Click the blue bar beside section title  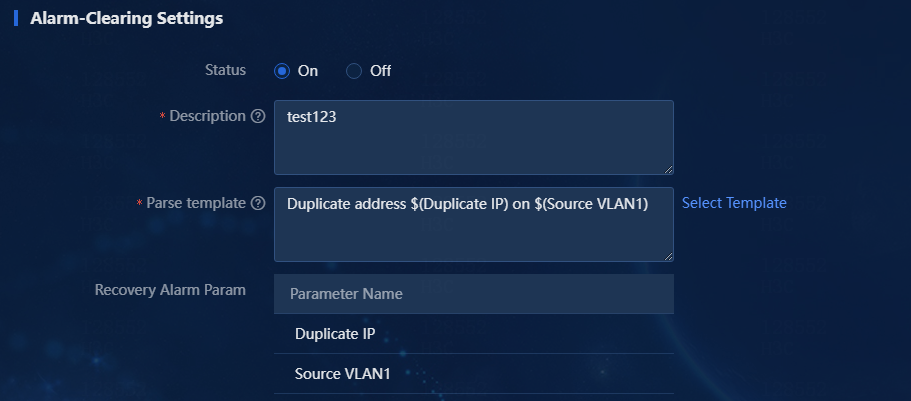pyautogui.click(x=16, y=19)
